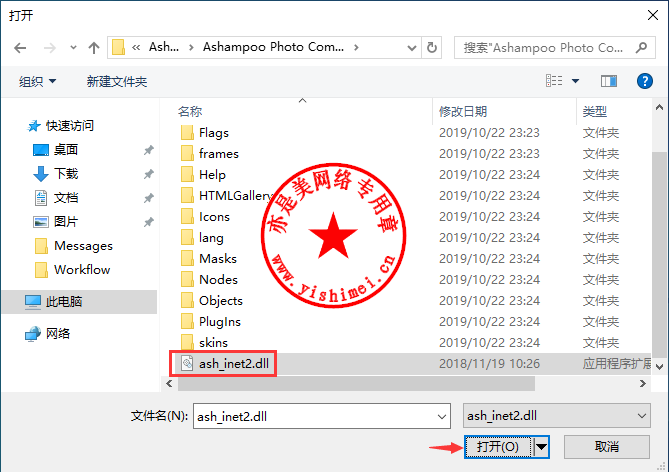
Task: Expand the address bar history dropdown
Action: [x=412, y=48]
